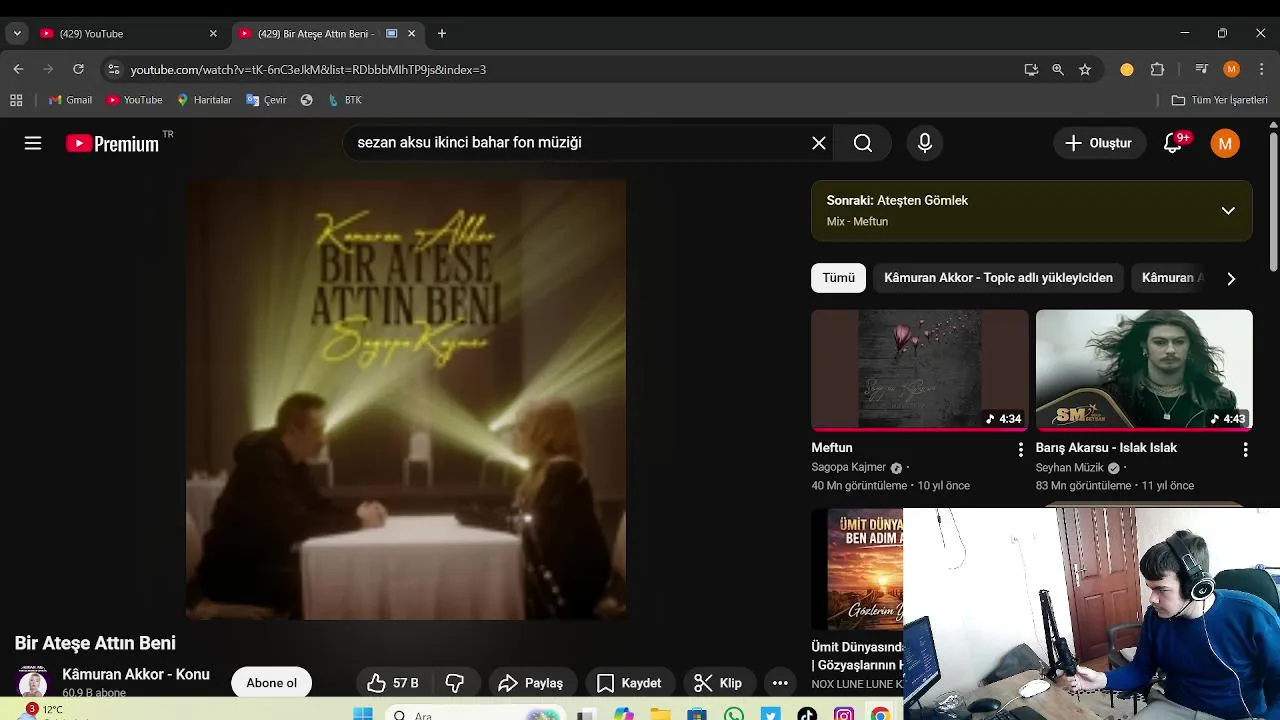
Task: Open more actions ellipsis under video
Action: 781,683
